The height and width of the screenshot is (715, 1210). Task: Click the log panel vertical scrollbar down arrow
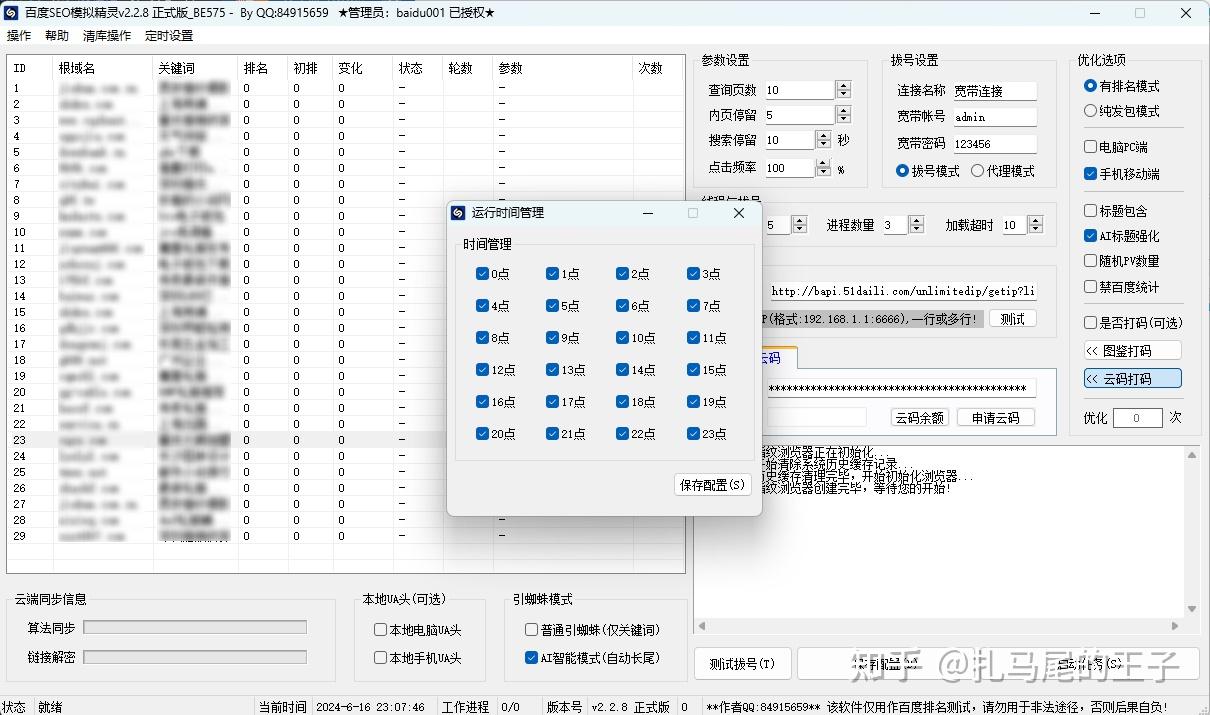(x=1191, y=609)
